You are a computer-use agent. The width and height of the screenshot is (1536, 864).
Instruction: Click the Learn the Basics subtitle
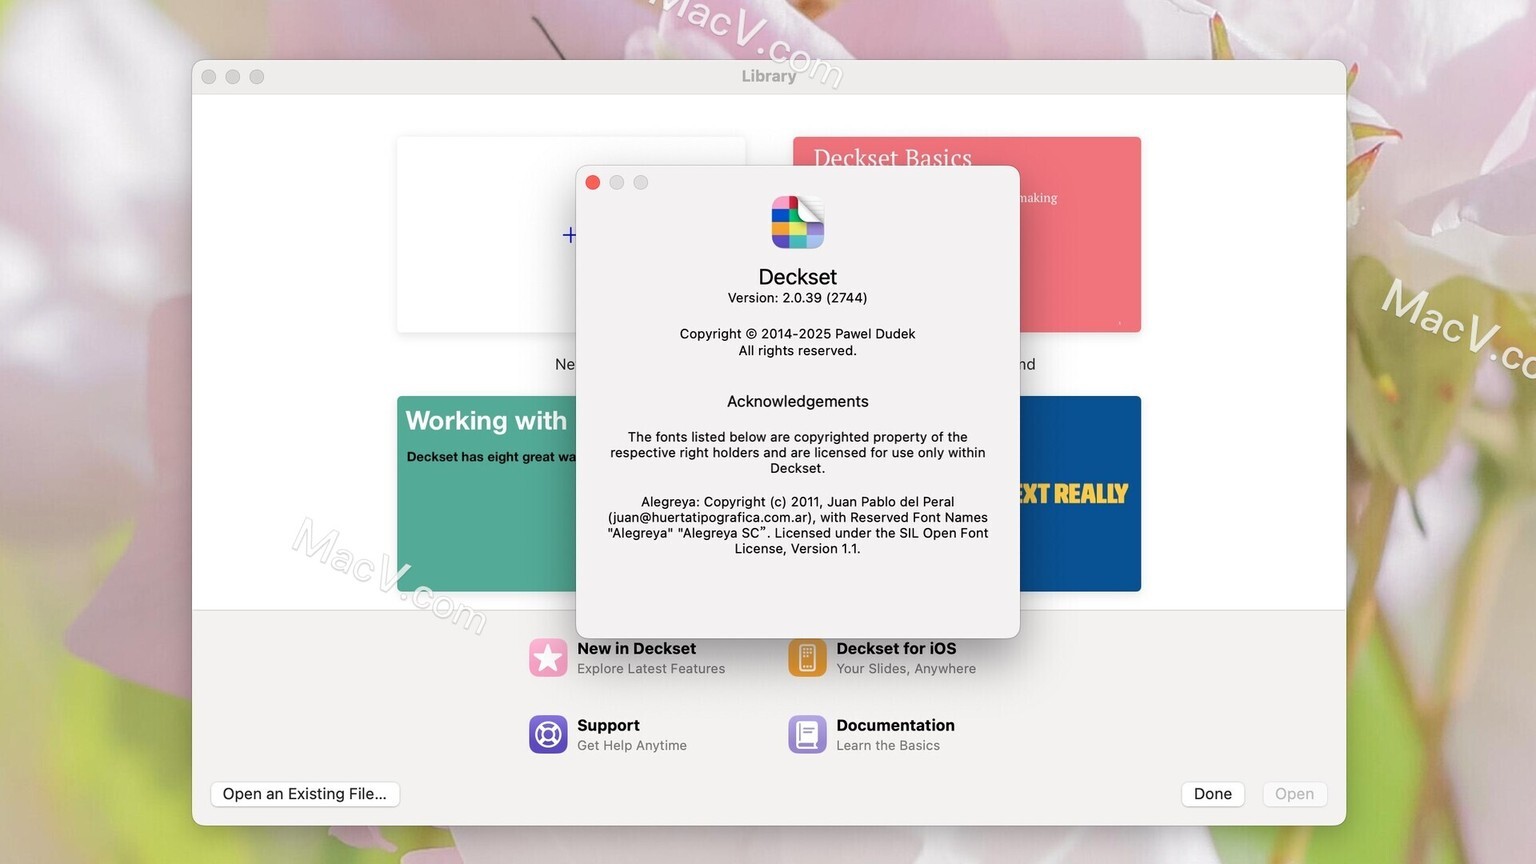[888, 746]
